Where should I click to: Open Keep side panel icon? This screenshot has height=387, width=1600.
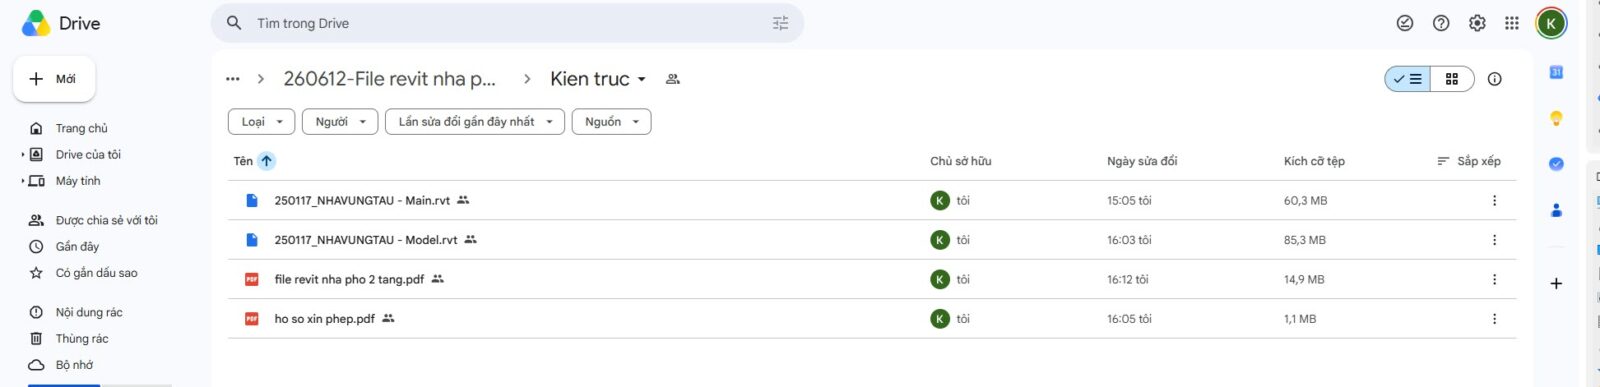point(1556,118)
